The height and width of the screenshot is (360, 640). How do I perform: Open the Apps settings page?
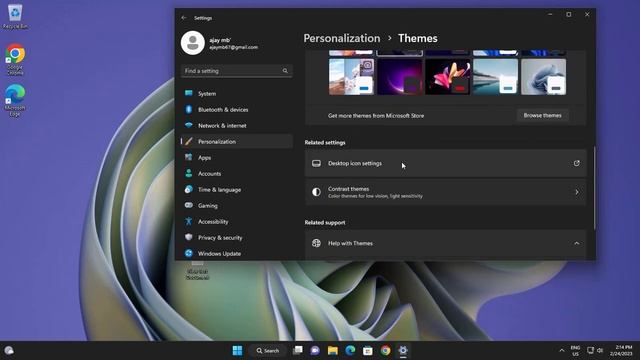tap(236, 158)
